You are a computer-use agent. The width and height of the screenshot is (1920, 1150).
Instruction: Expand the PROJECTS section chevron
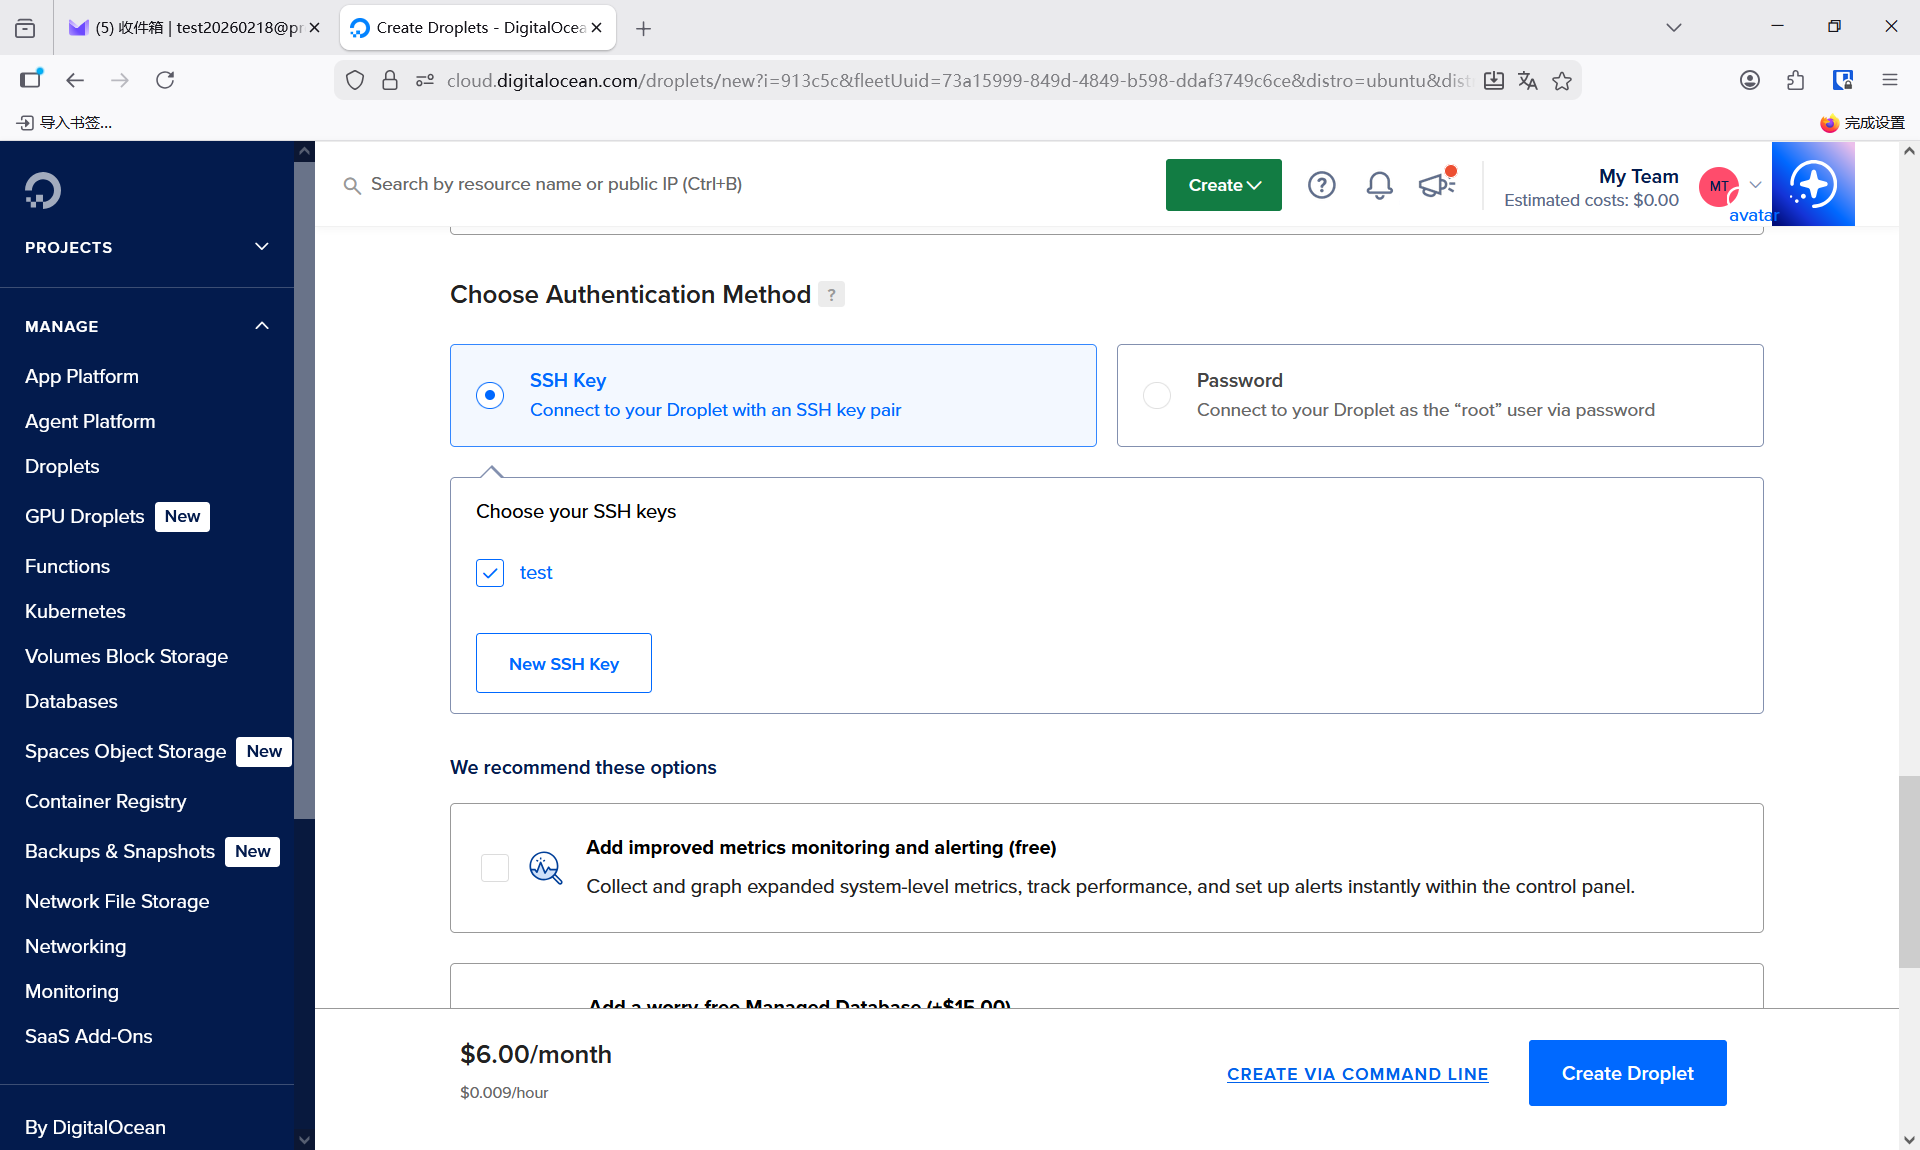[x=262, y=247]
